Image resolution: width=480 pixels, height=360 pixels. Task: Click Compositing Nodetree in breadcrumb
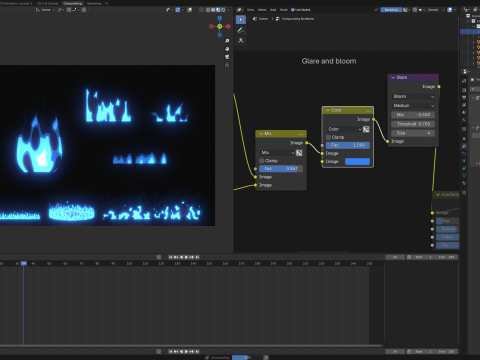click(295, 19)
